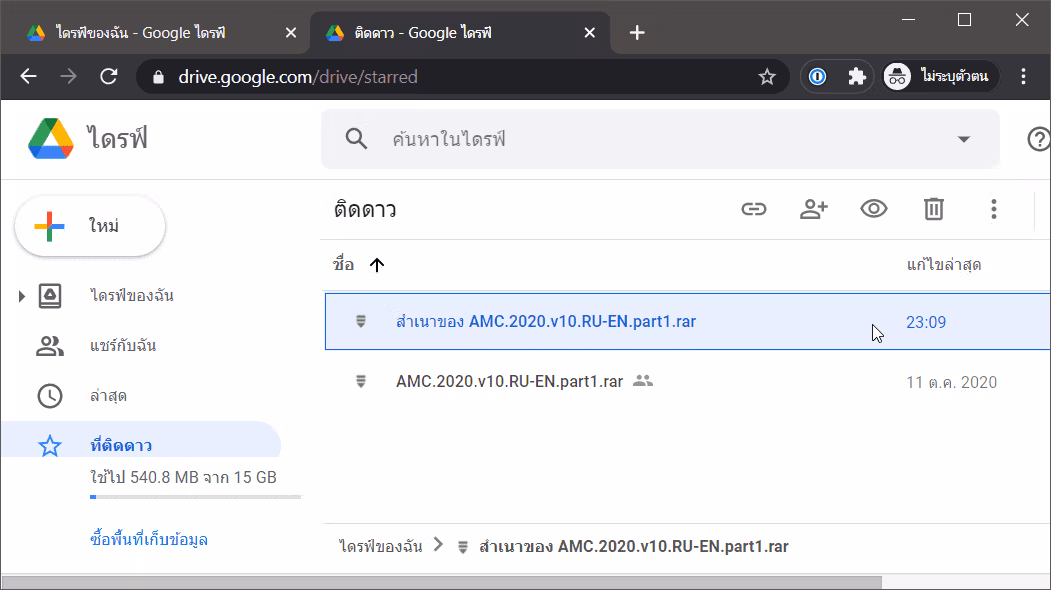The image size is (1051, 590).
Task: Expand search options dropdown arrow
Action: coord(963,139)
